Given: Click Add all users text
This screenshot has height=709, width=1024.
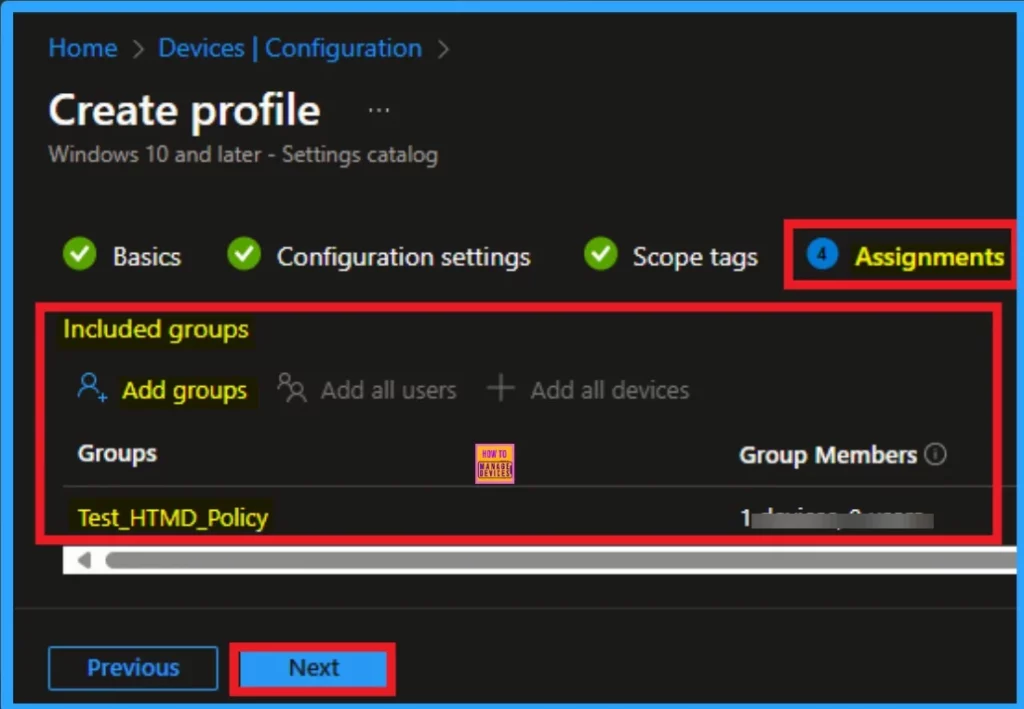Looking at the screenshot, I should point(389,390).
